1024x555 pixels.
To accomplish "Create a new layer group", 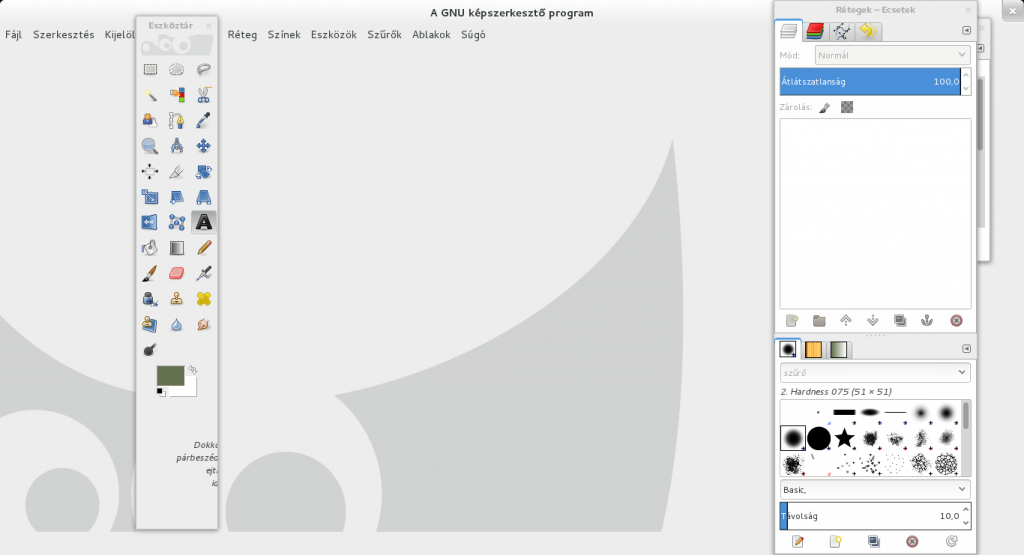I will pyautogui.click(x=819, y=321).
